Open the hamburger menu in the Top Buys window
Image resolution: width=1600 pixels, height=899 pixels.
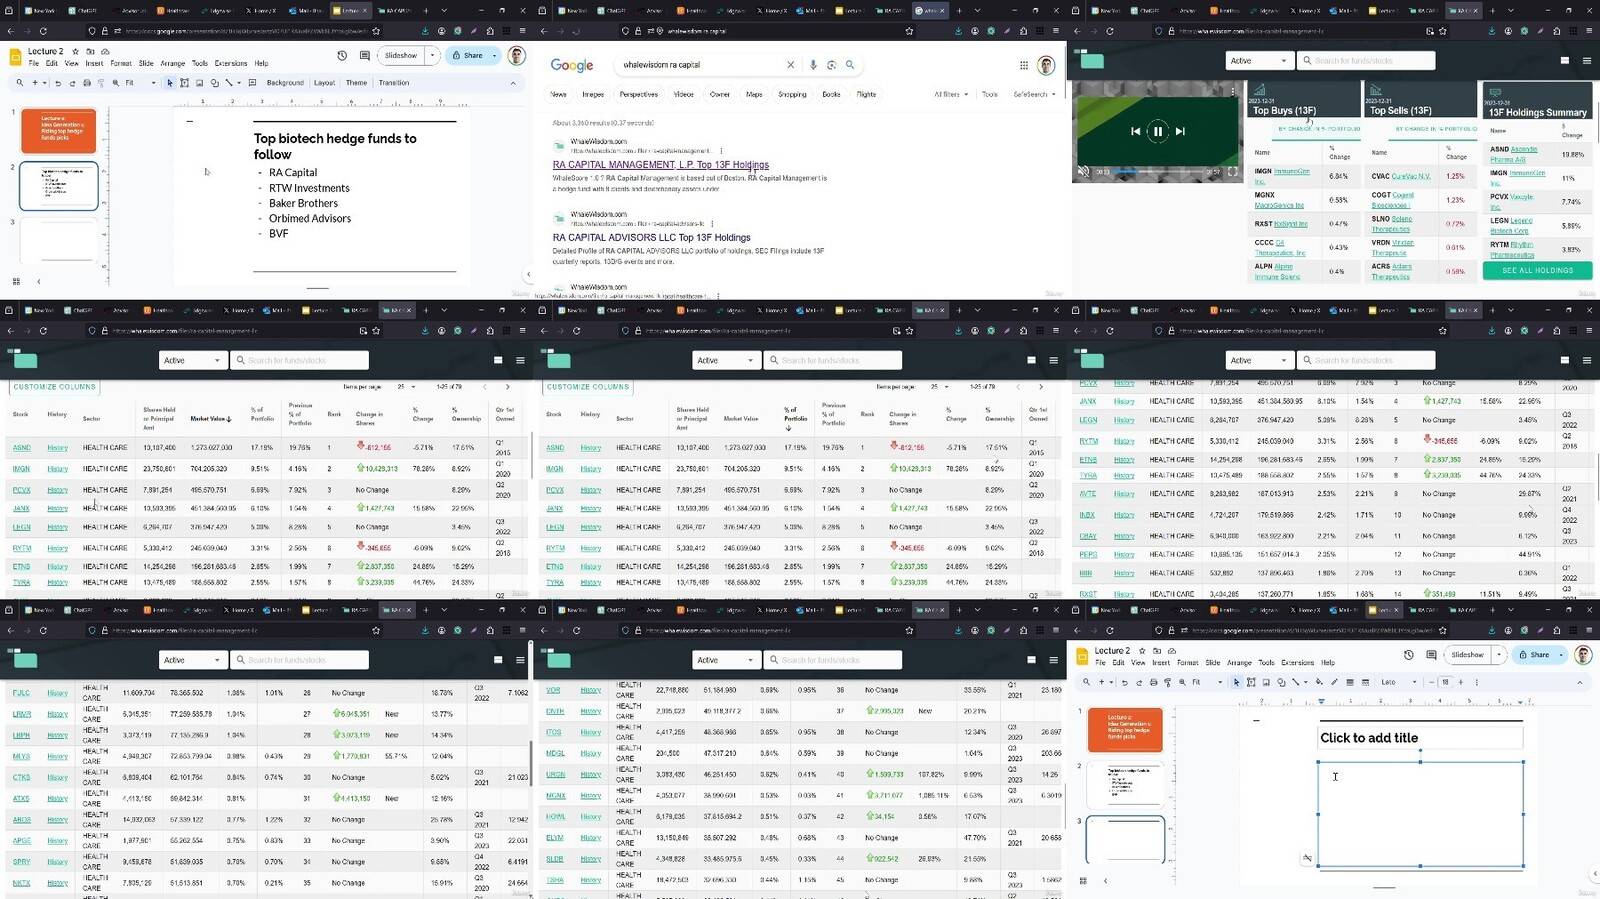coord(1587,61)
